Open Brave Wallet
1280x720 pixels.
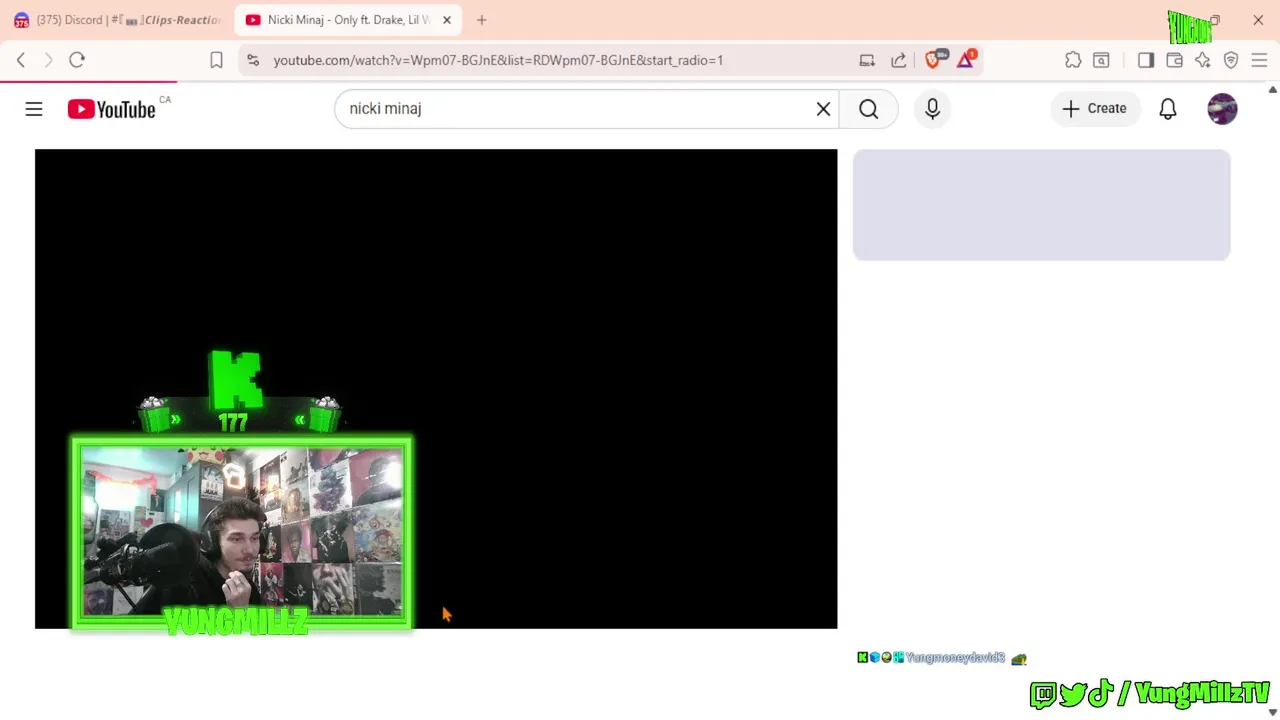point(1174,60)
